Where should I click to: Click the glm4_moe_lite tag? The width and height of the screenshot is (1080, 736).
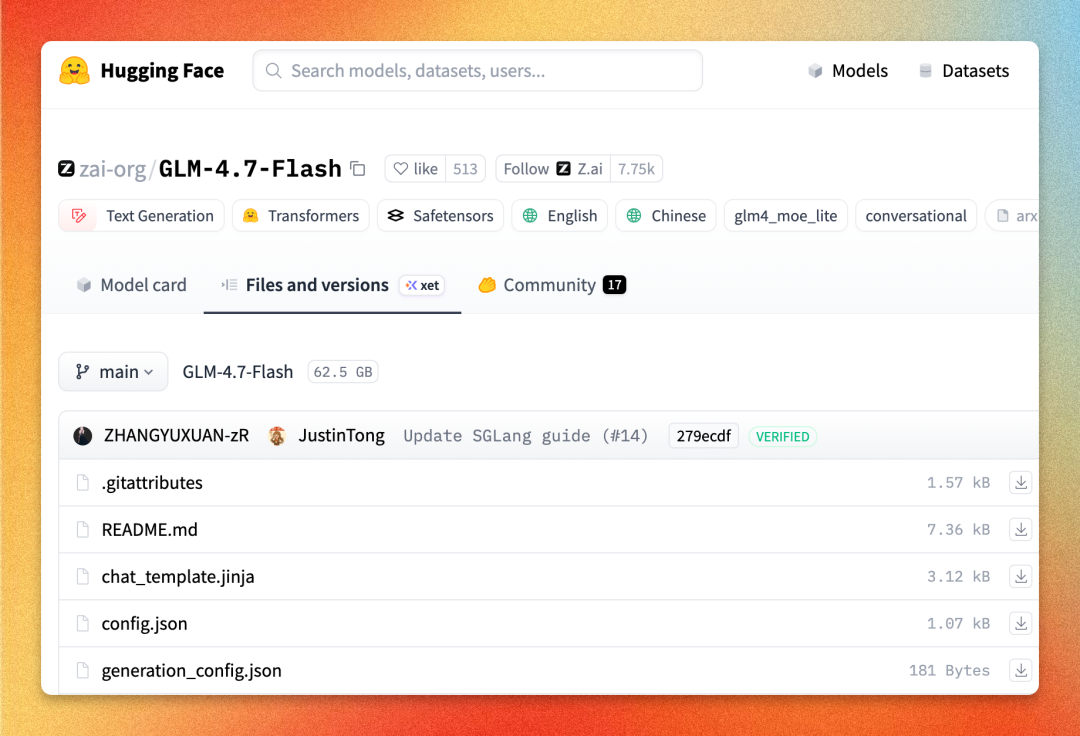click(x=786, y=216)
